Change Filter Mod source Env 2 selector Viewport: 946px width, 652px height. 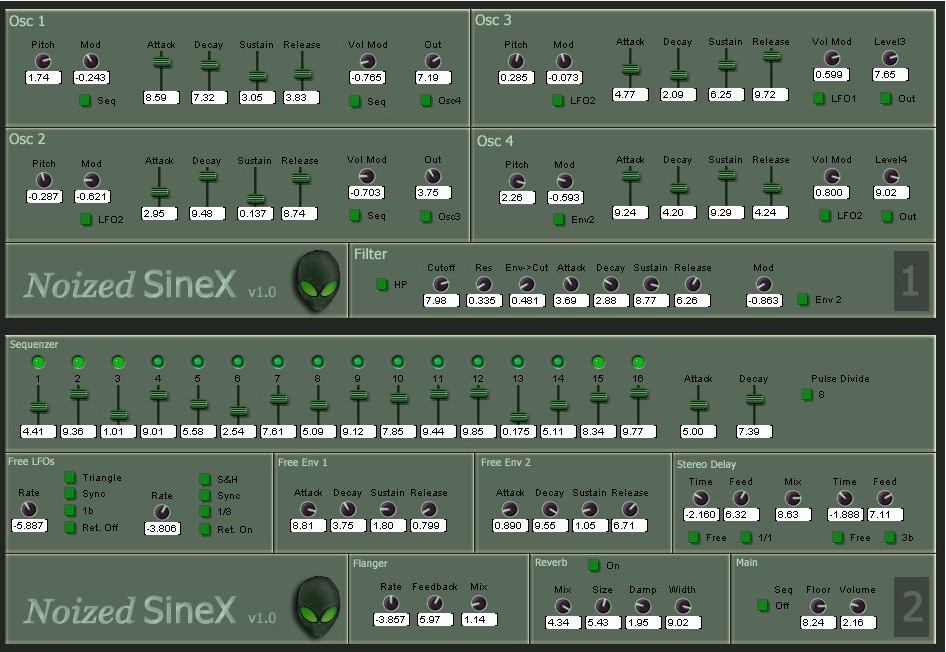coord(802,299)
